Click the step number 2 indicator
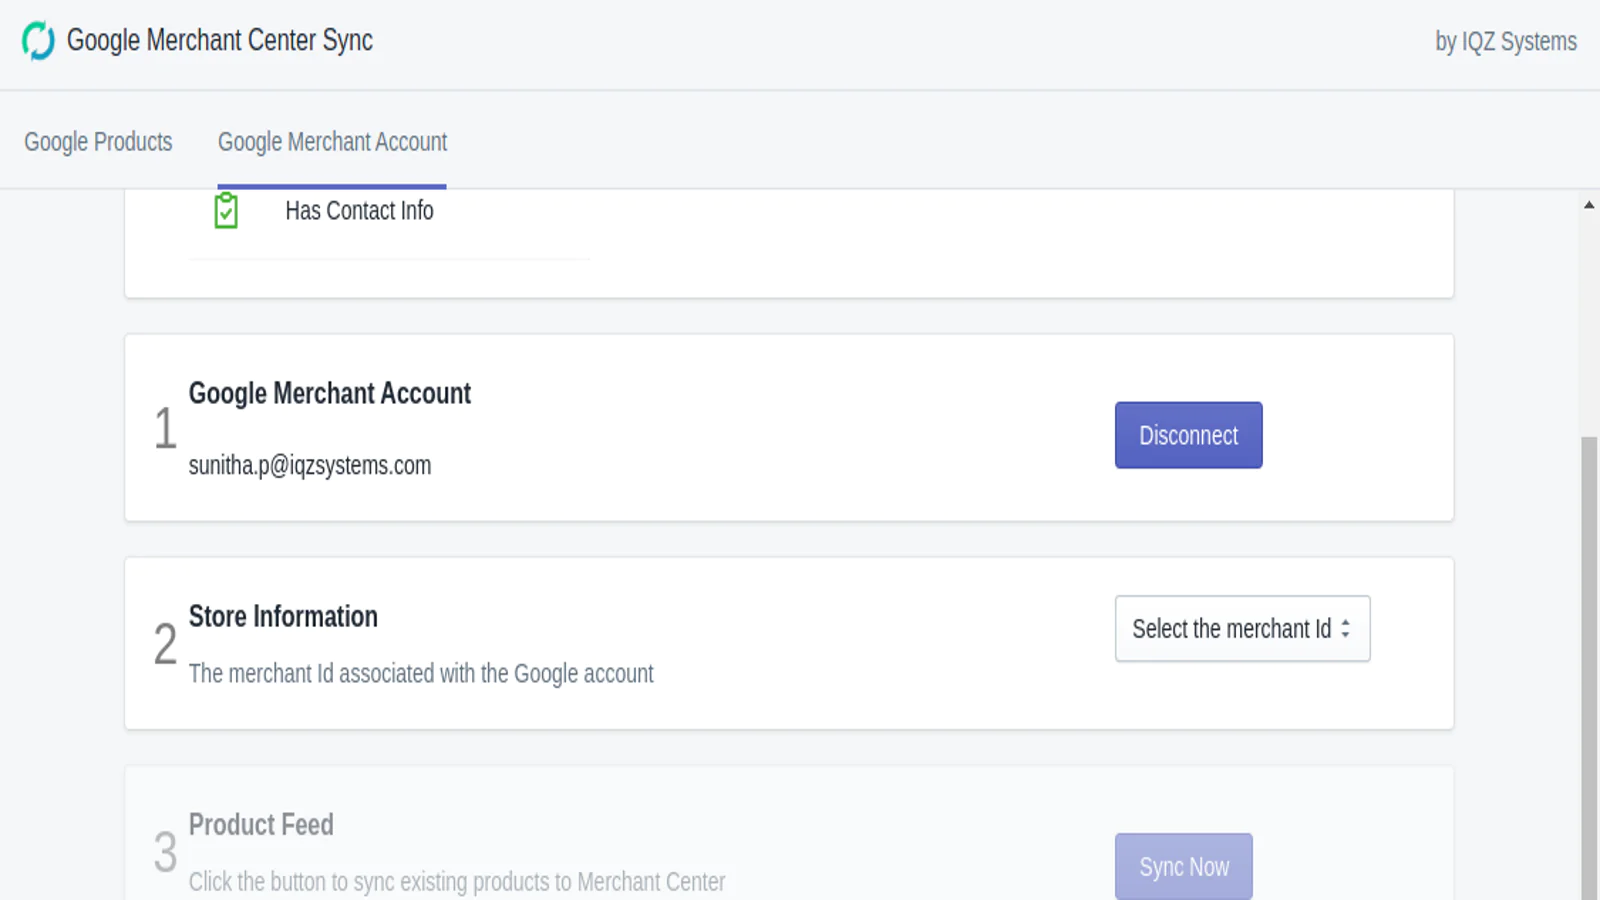 (x=165, y=644)
